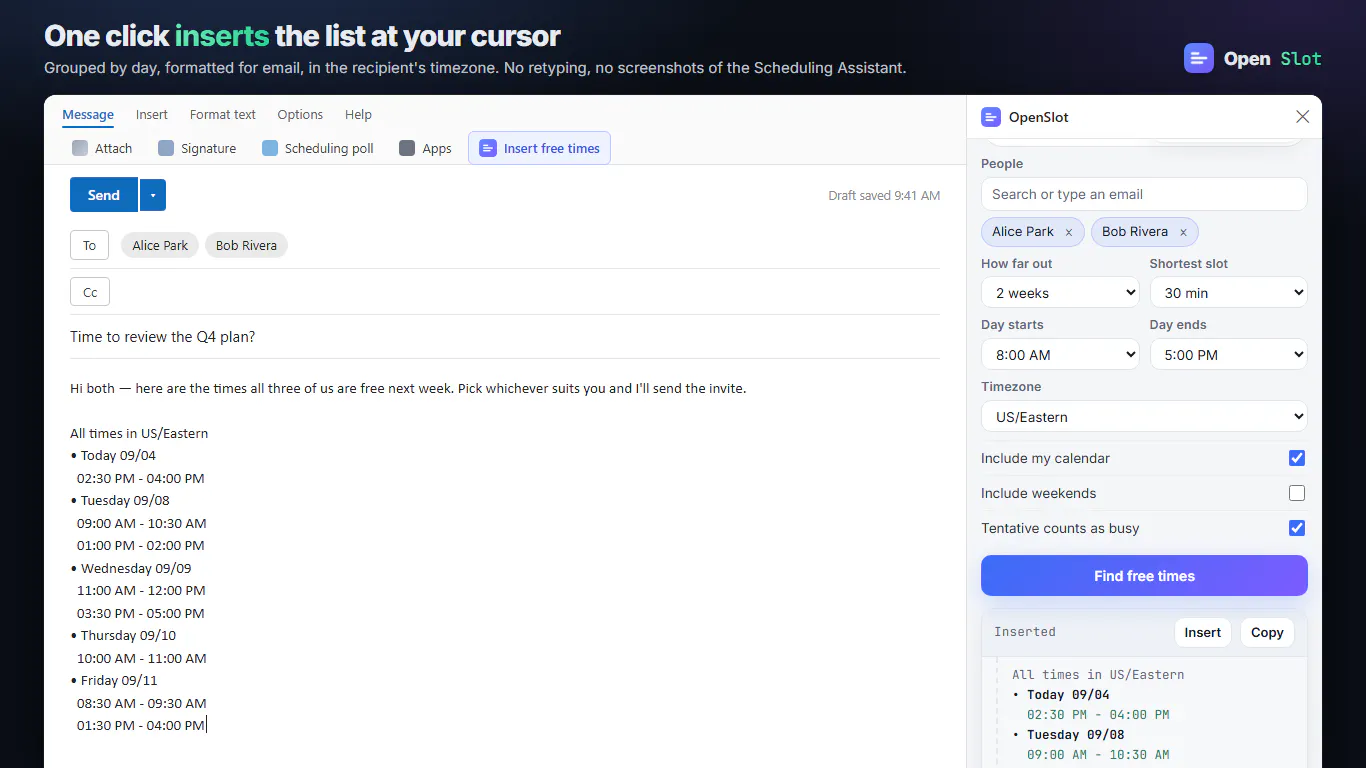Click 'Hi both' intro sentence in email

[x=408, y=388]
